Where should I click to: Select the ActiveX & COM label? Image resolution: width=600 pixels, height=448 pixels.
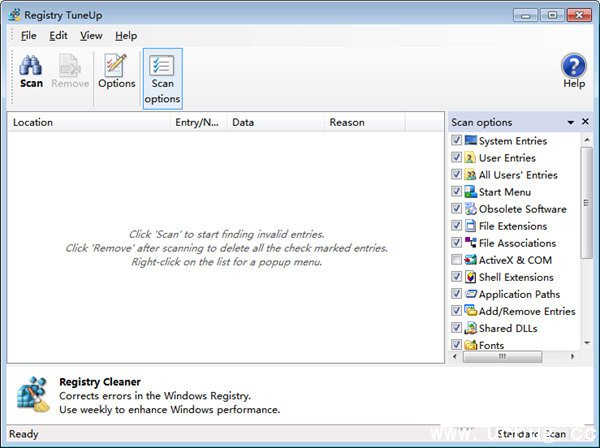515,260
